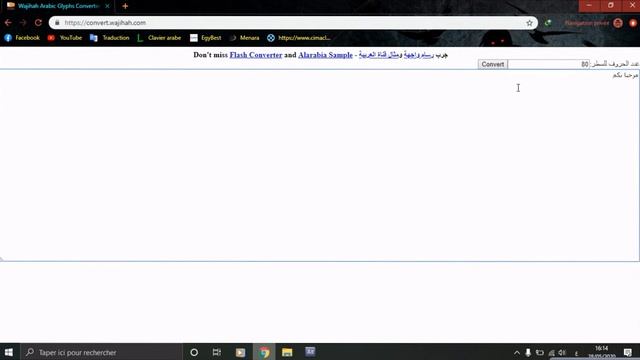
Task: Follow the Alarabia Sample link
Action: pyautogui.click(x=325, y=55)
